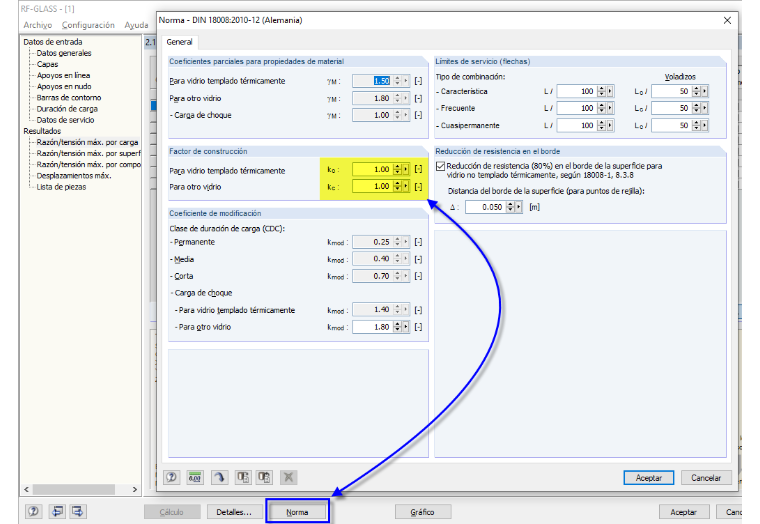Open flyout arrow for Frecuente Lc/ volladizos field
760x524 pixels.
coord(705,108)
